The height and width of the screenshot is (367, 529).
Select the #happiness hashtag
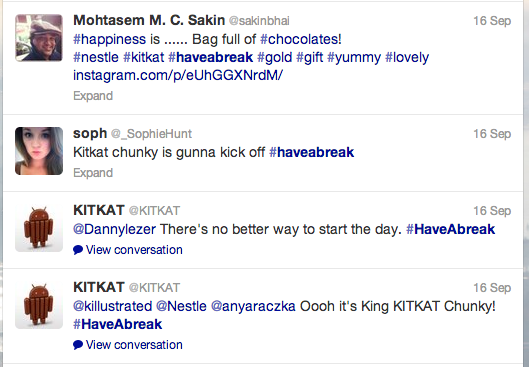point(110,39)
